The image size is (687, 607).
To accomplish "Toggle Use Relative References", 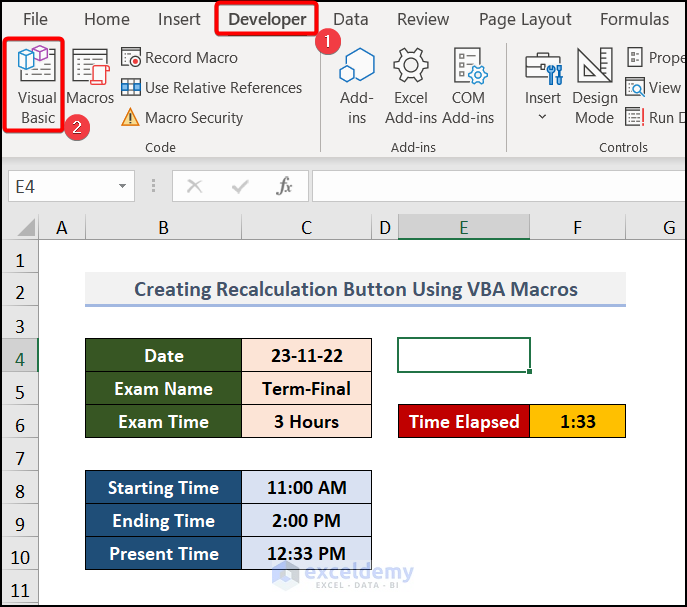I will [211, 88].
